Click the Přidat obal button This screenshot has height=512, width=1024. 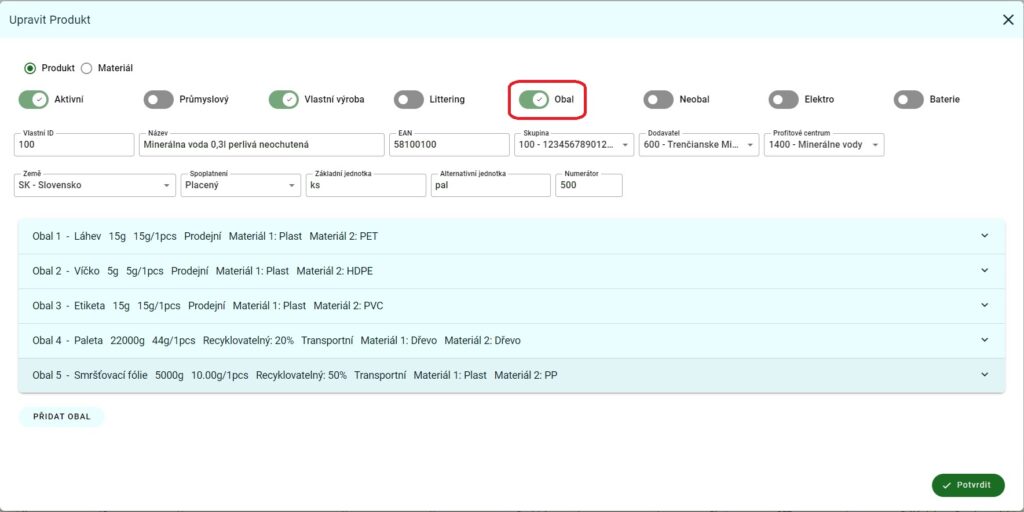(x=61, y=416)
